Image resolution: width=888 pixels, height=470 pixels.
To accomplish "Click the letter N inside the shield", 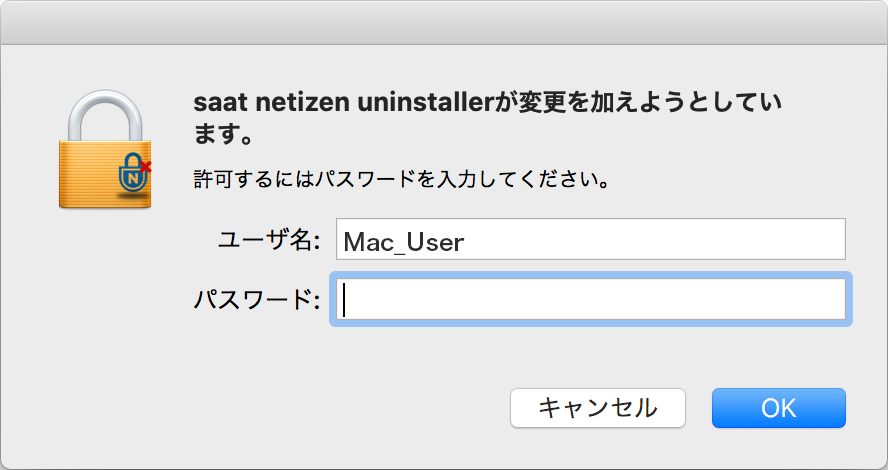I will click(x=133, y=179).
